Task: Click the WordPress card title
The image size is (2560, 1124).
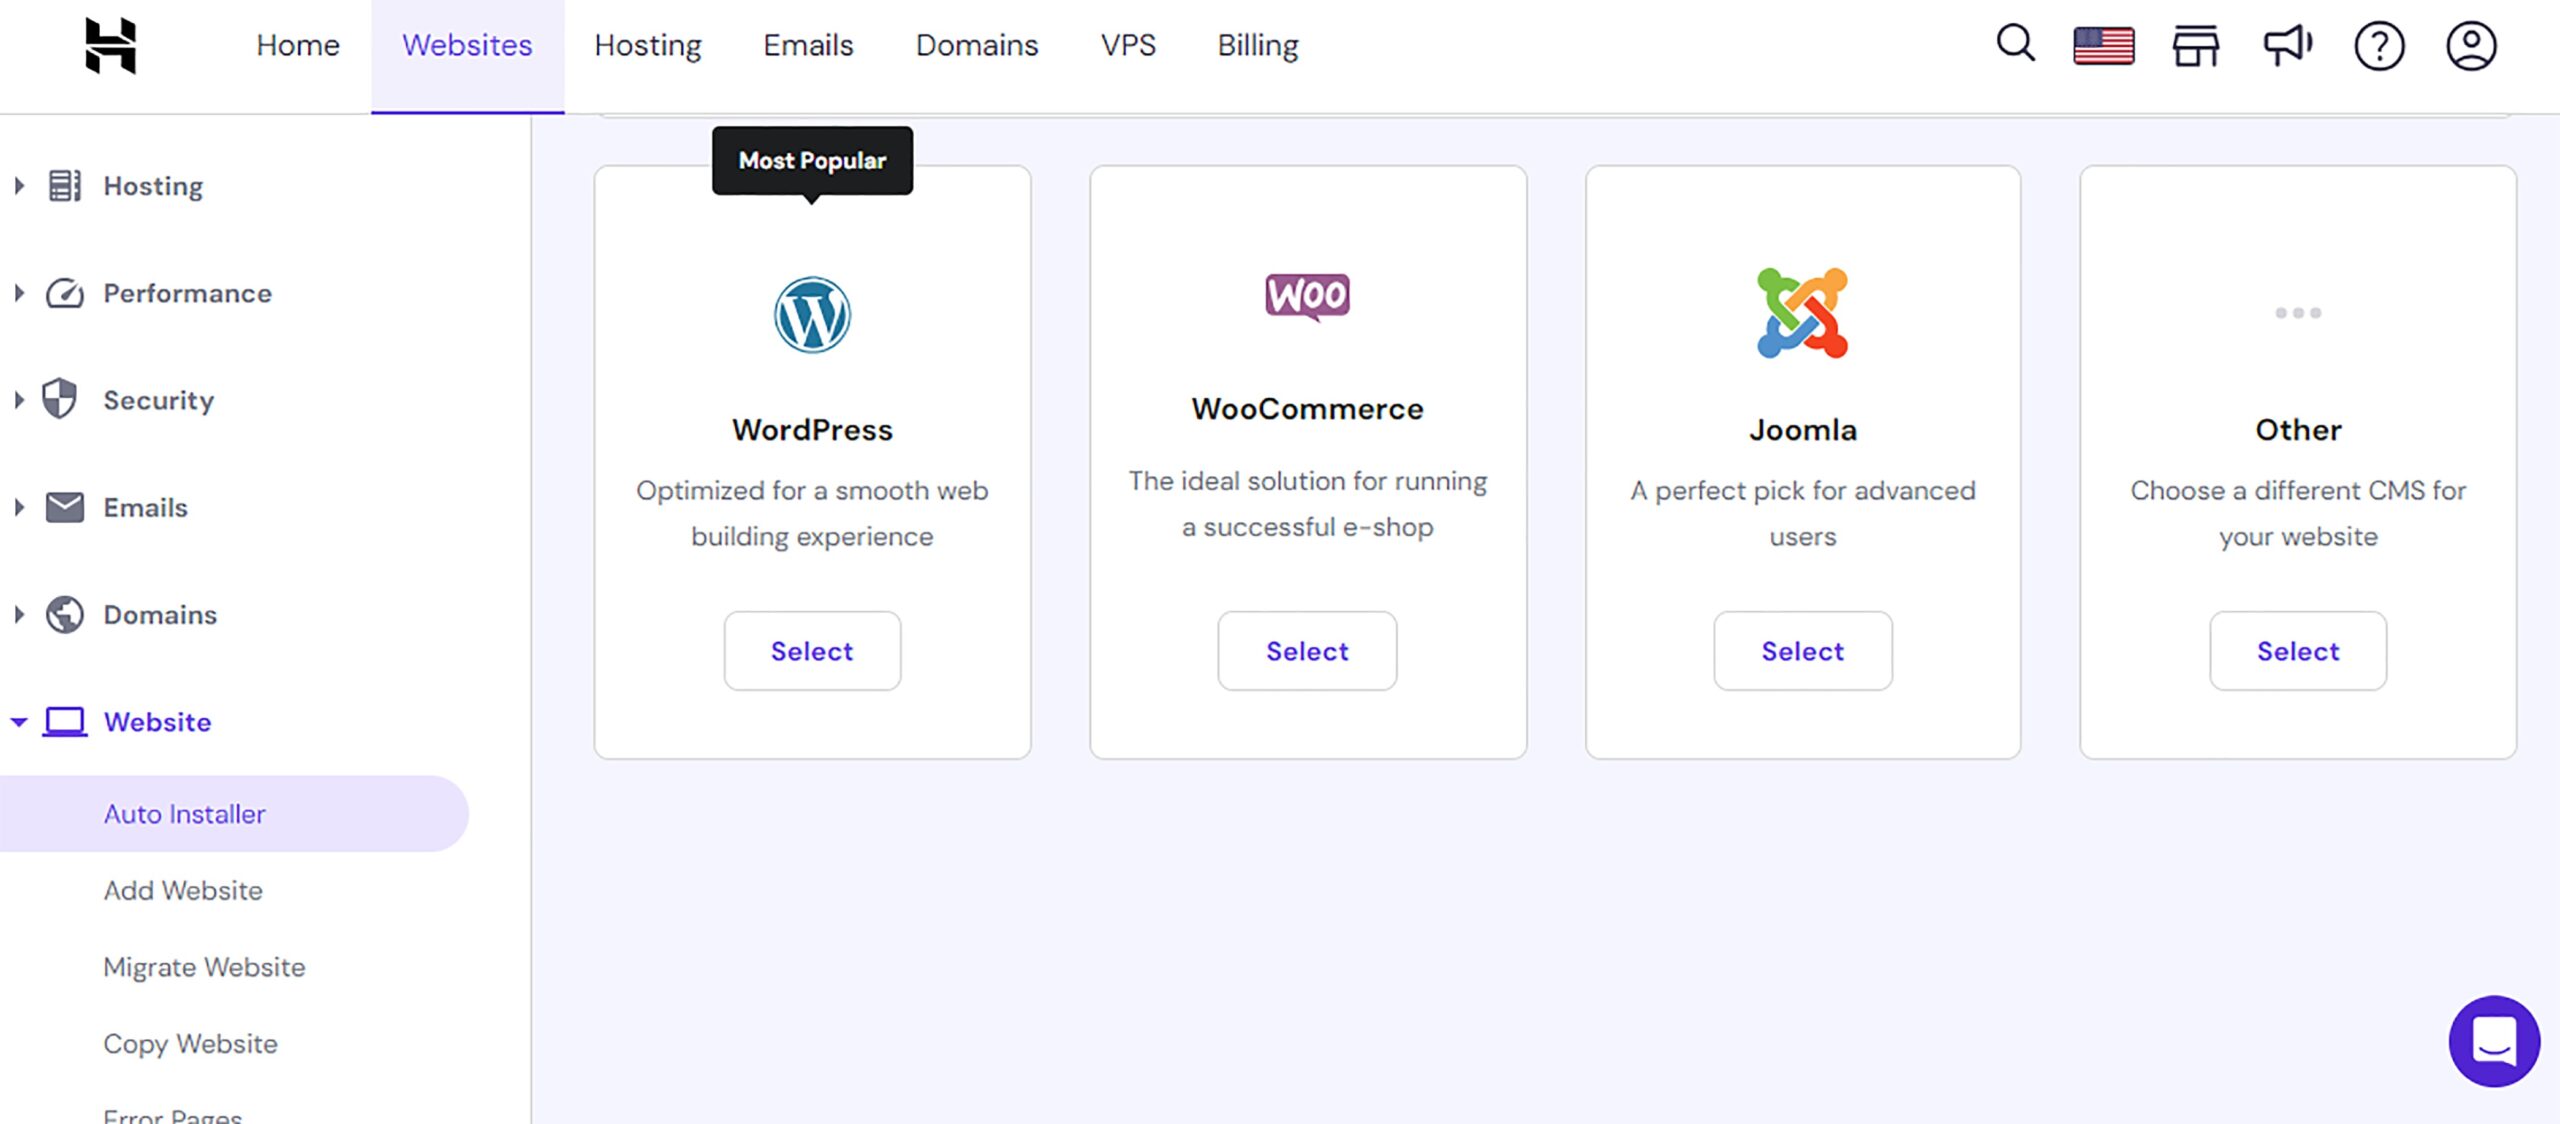Action: (x=812, y=430)
